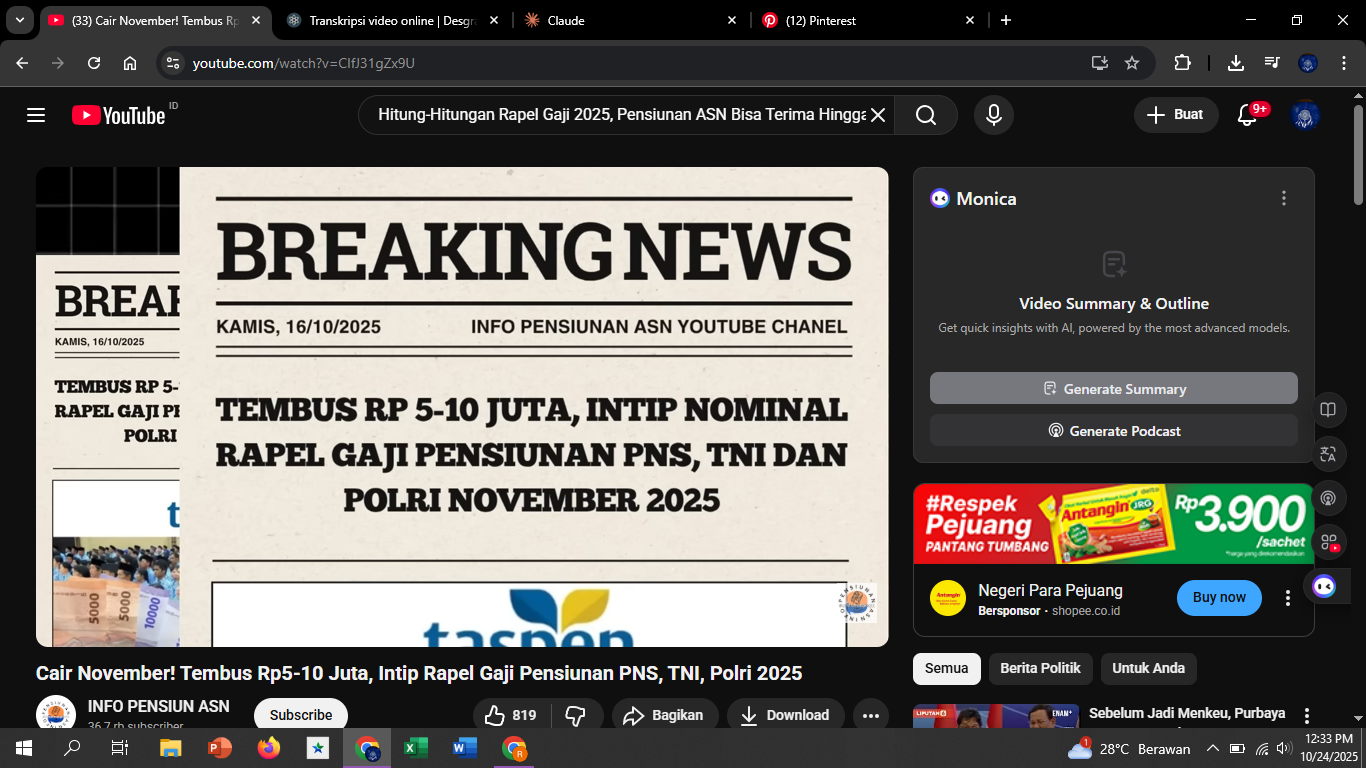Image resolution: width=1366 pixels, height=768 pixels.
Task: Dislike the video with thumbs down
Action: pos(575,715)
